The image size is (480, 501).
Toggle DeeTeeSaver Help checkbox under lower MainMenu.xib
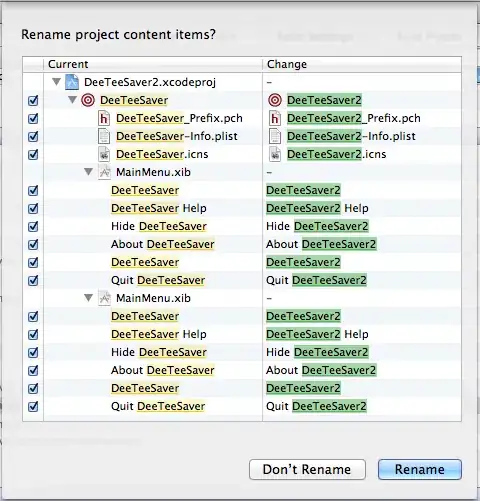pos(33,334)
